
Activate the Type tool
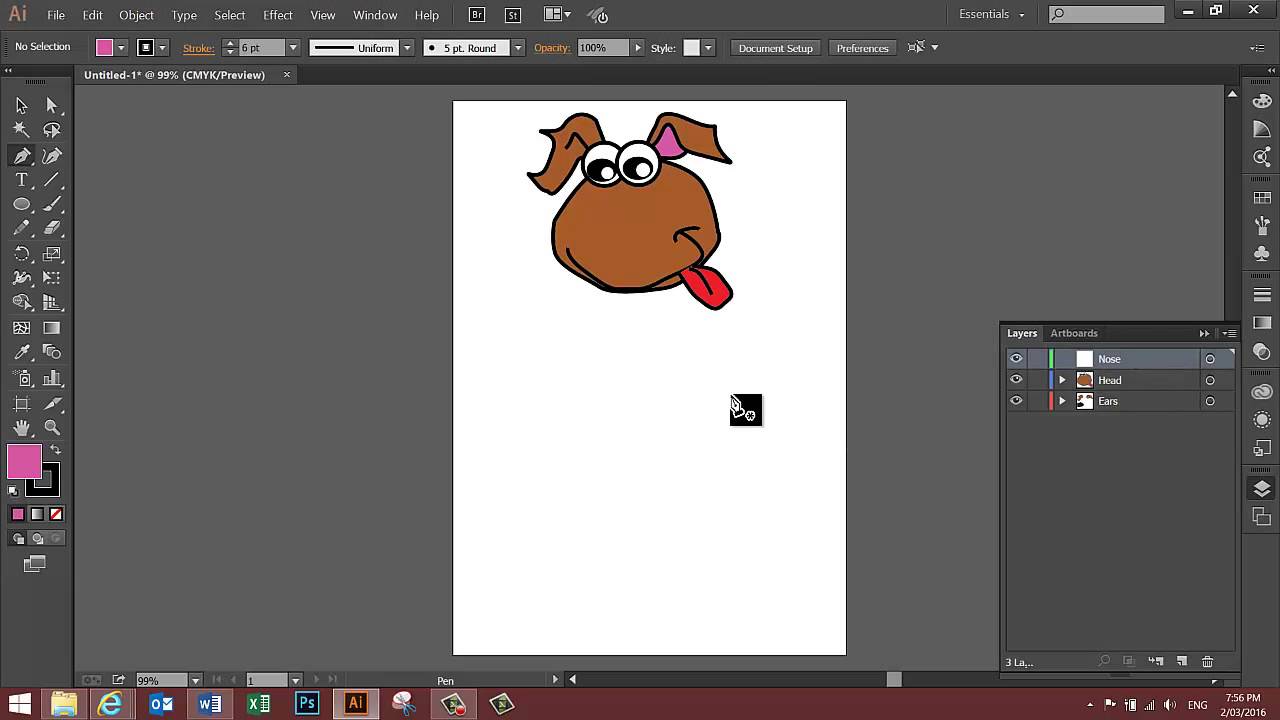(21, 180)
